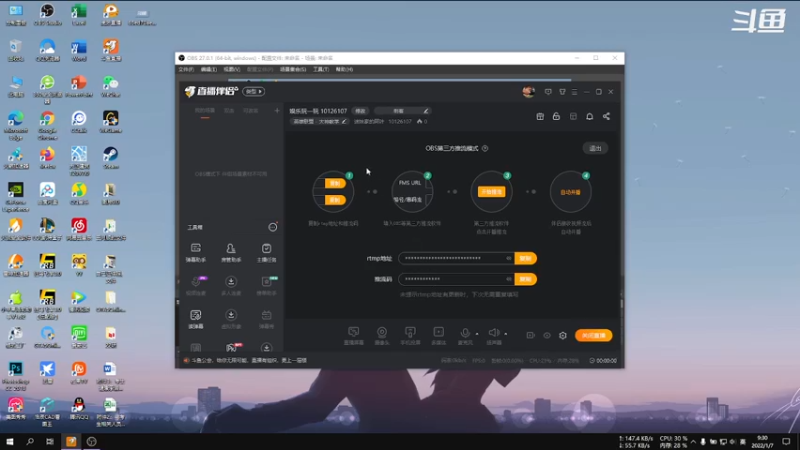Open the Windows Start button

[10, 441]
